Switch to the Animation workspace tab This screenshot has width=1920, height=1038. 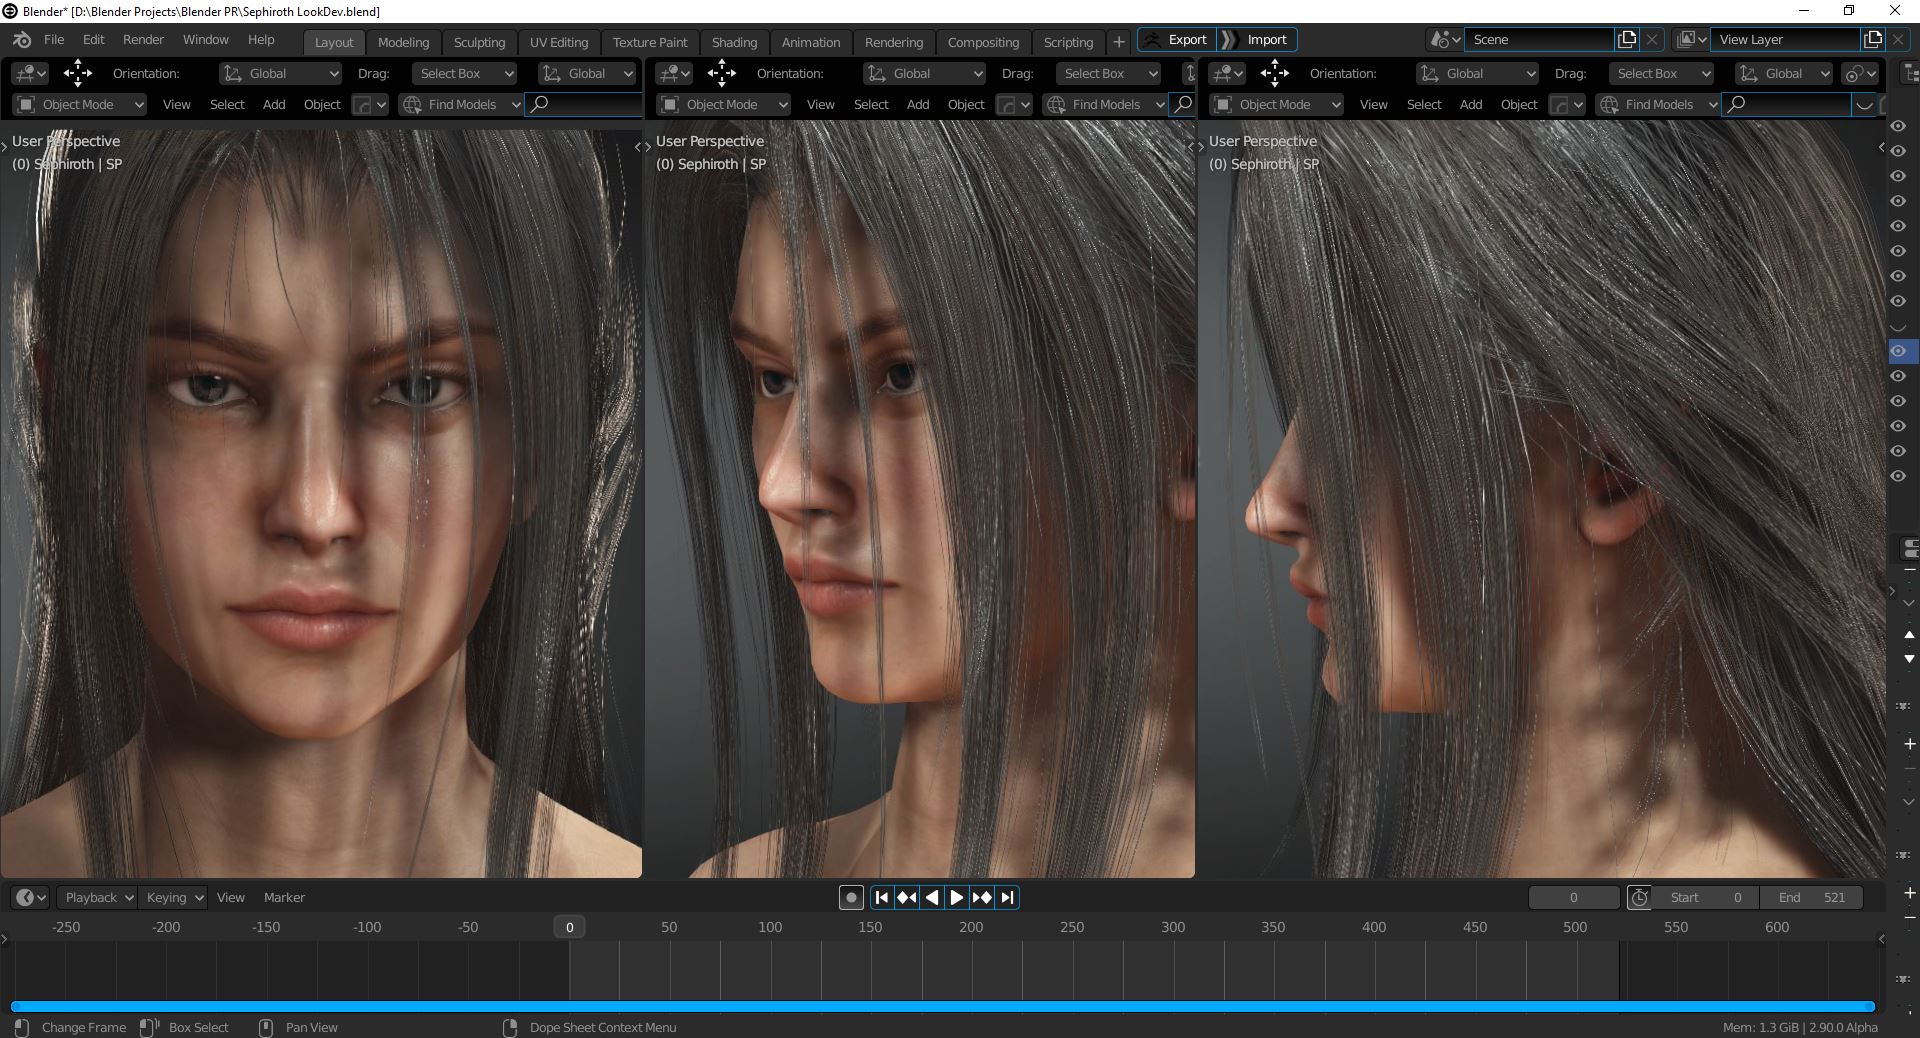point(810,42)
